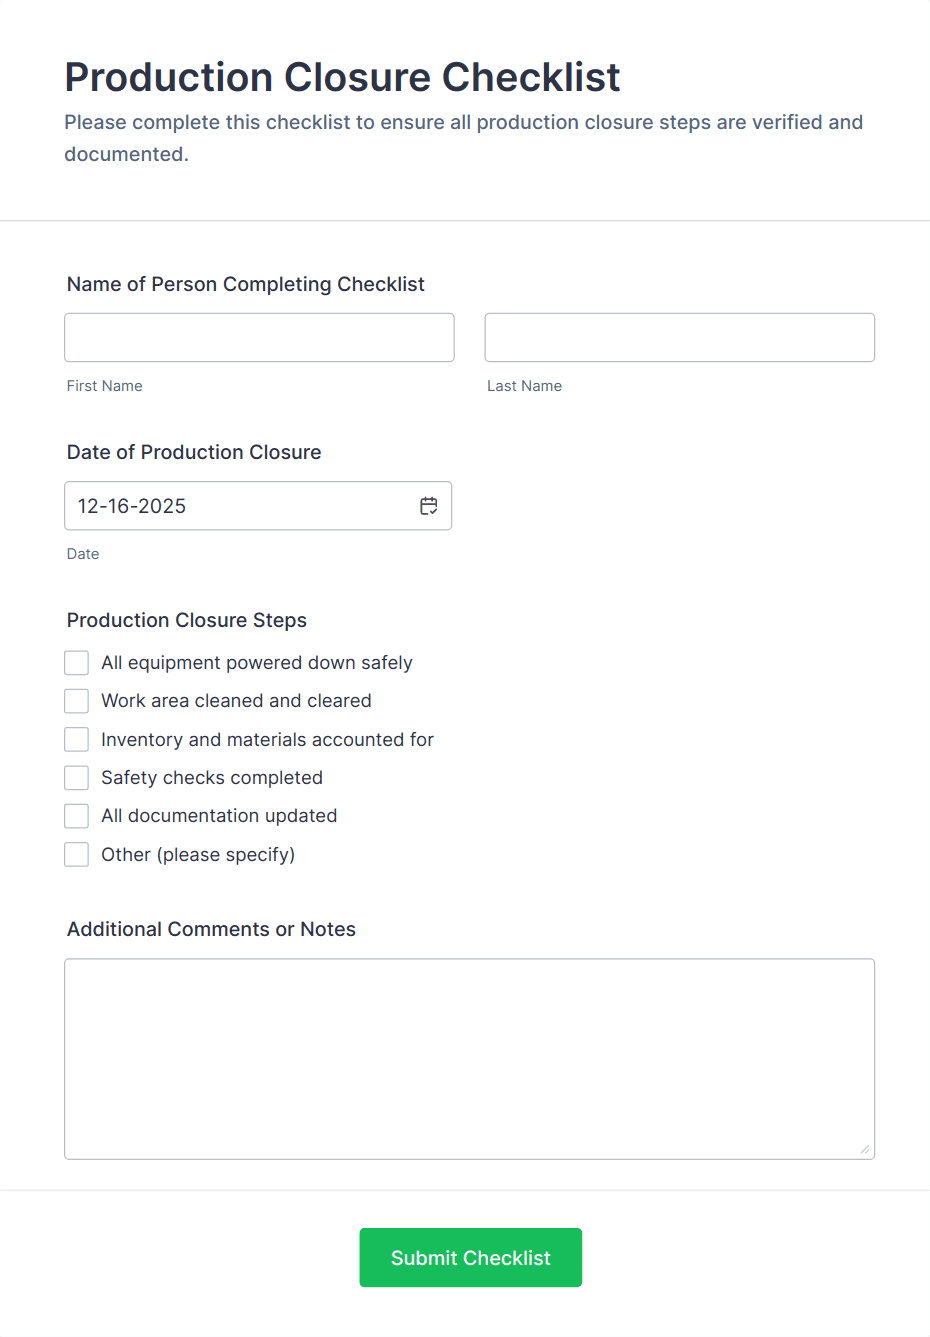The height and width of the screenshot is (1337, 930).
Task: Check 'Inventory and materials accounted for'
Action: coord(76,739)
